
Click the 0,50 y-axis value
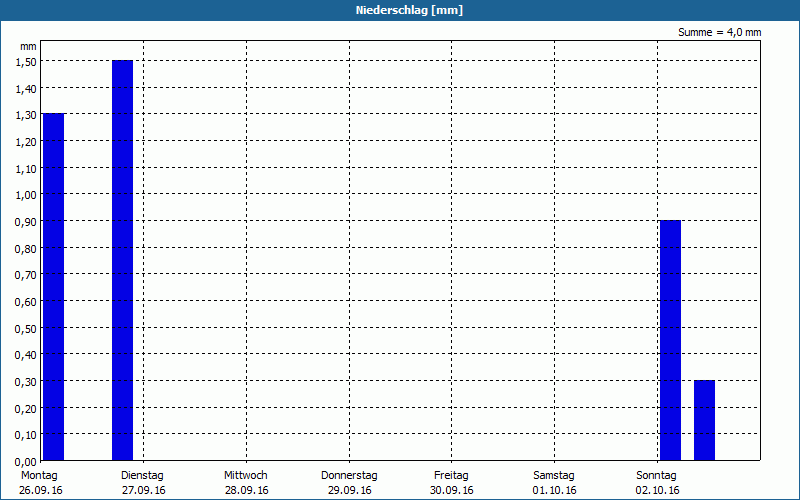pyautogui.click(x=26, y=329)
